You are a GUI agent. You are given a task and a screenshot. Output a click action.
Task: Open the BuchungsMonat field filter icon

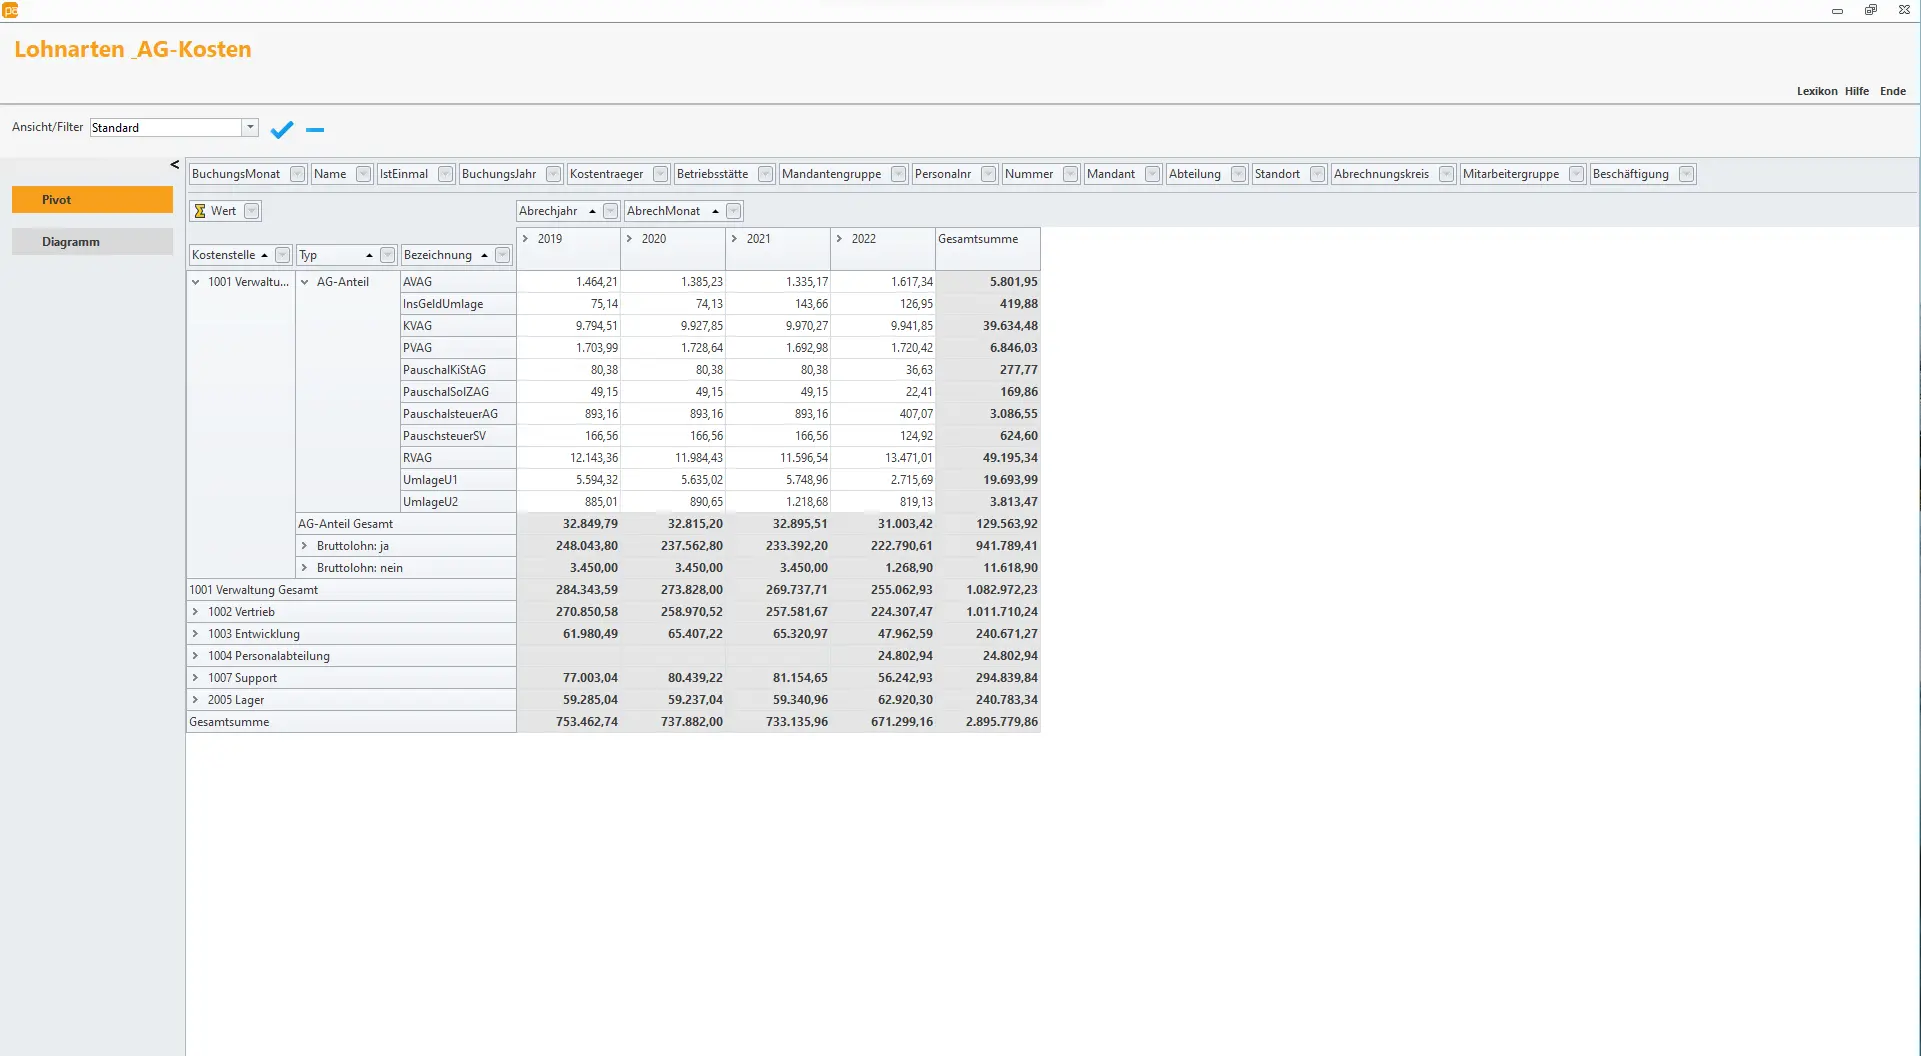tap(296, 173)
